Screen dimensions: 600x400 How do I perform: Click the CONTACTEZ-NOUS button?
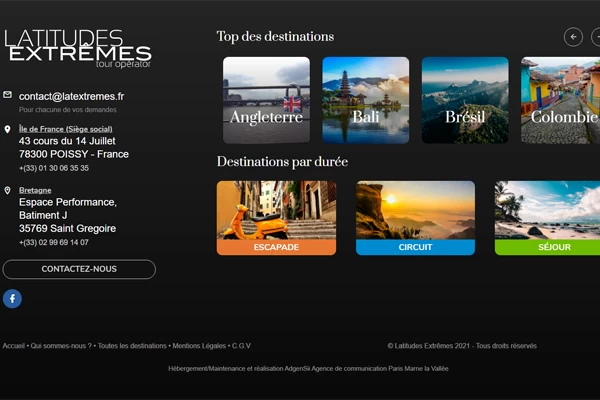pos(79,269)
